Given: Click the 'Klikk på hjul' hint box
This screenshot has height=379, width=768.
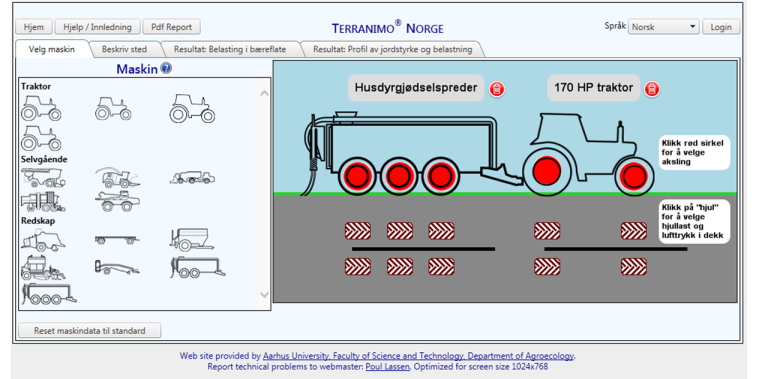Looking at the screenshot, I should pos(694,221).
